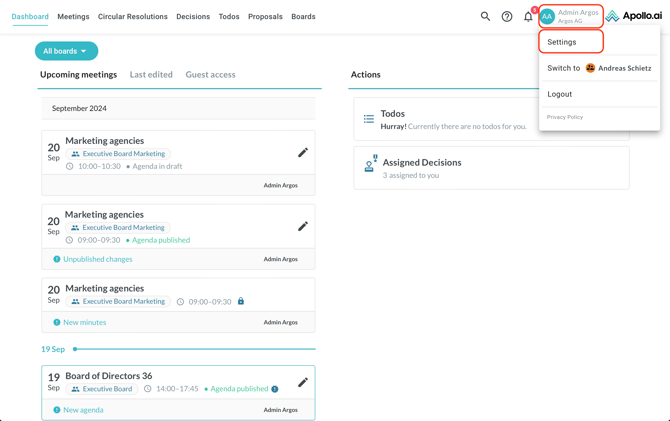Choose Logout in the user menu
The height and width of the screenshot is (421, 670).
pyautogui.click(x=560, y=94)
